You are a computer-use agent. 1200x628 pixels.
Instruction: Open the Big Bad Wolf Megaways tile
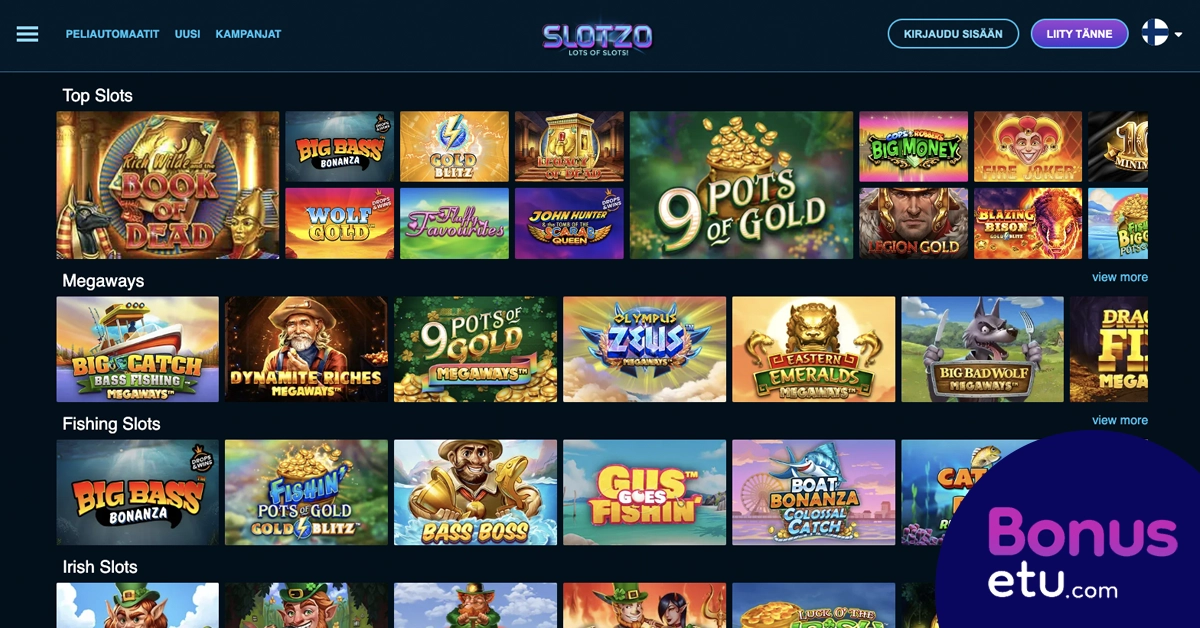click(x=982, y=349)
